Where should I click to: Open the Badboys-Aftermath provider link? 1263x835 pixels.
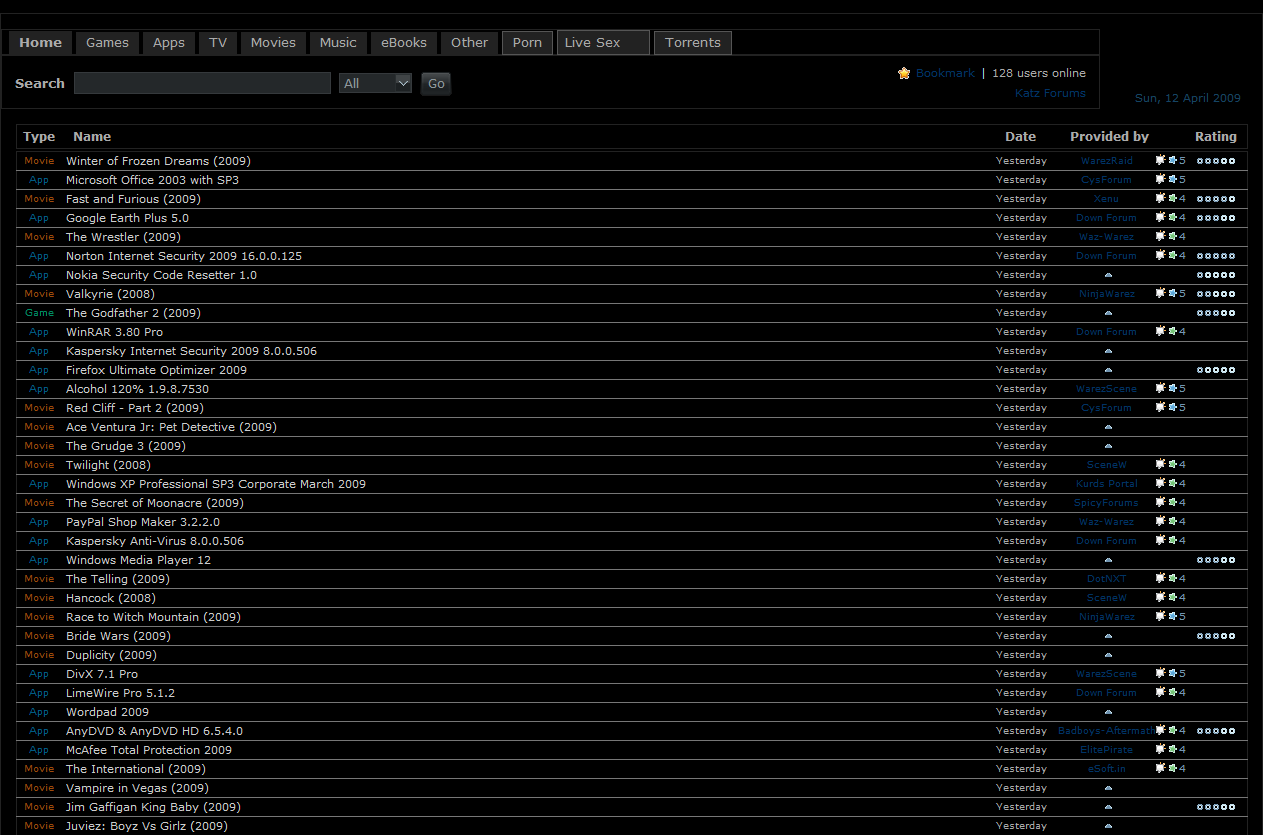(x=1106, y=731)
